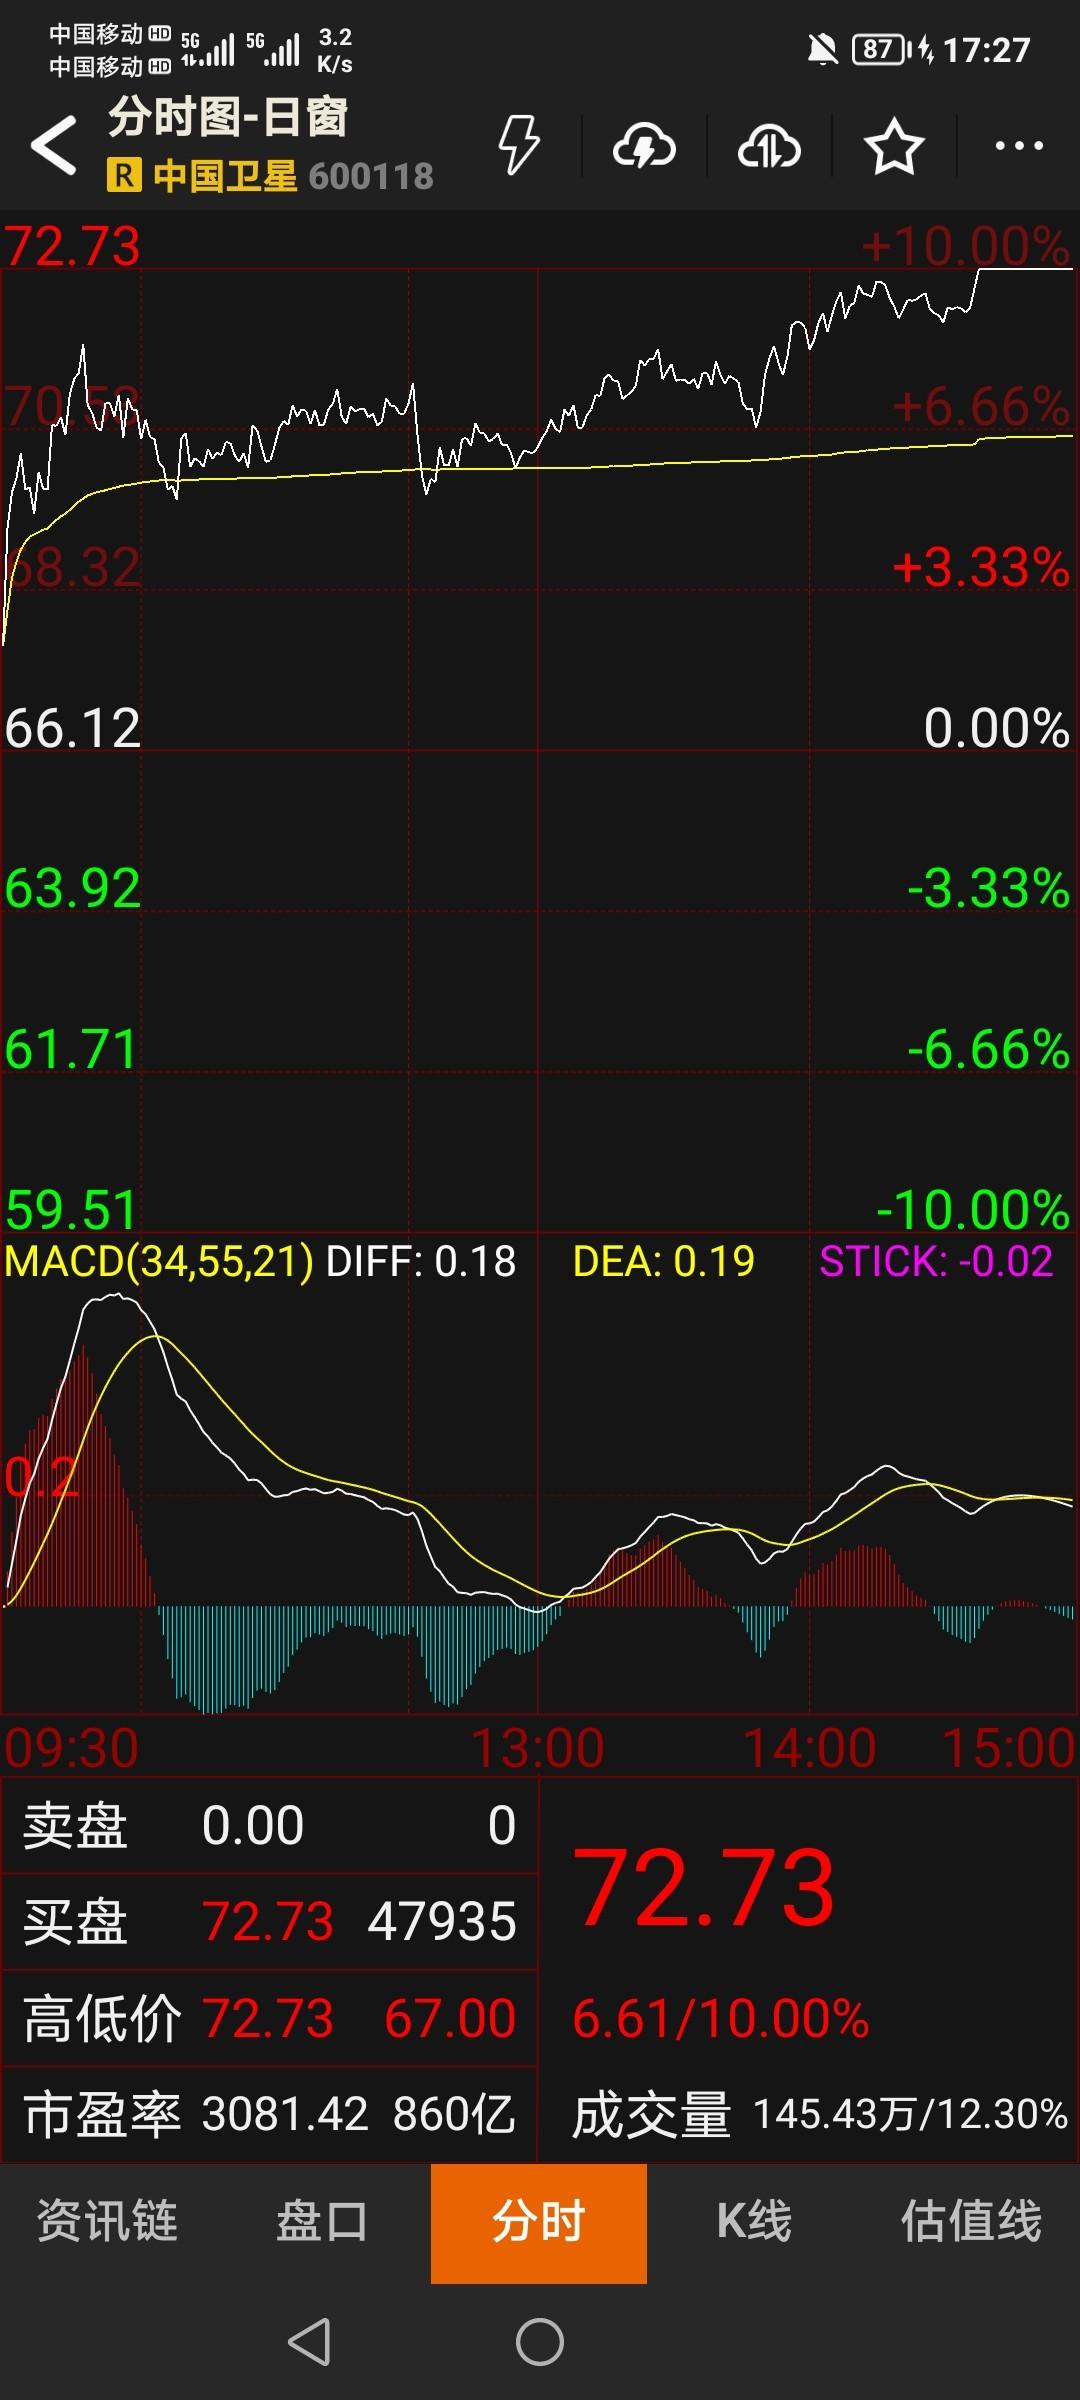Open the 估值线 tab
This screenshot has width=1080, height=2400.
tap(971, 2220)
